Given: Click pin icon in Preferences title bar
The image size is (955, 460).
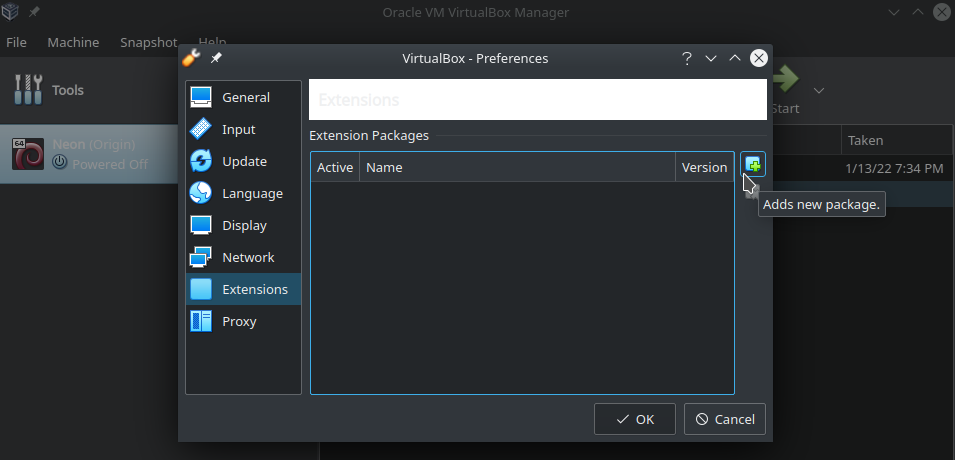Looking at the screenshot, I should tap(216, 58).
